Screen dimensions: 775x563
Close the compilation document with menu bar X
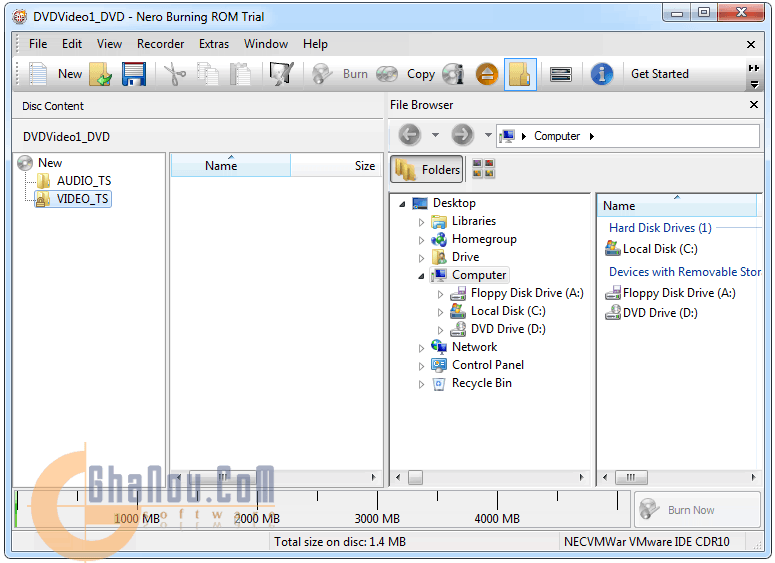click(751, 44)
